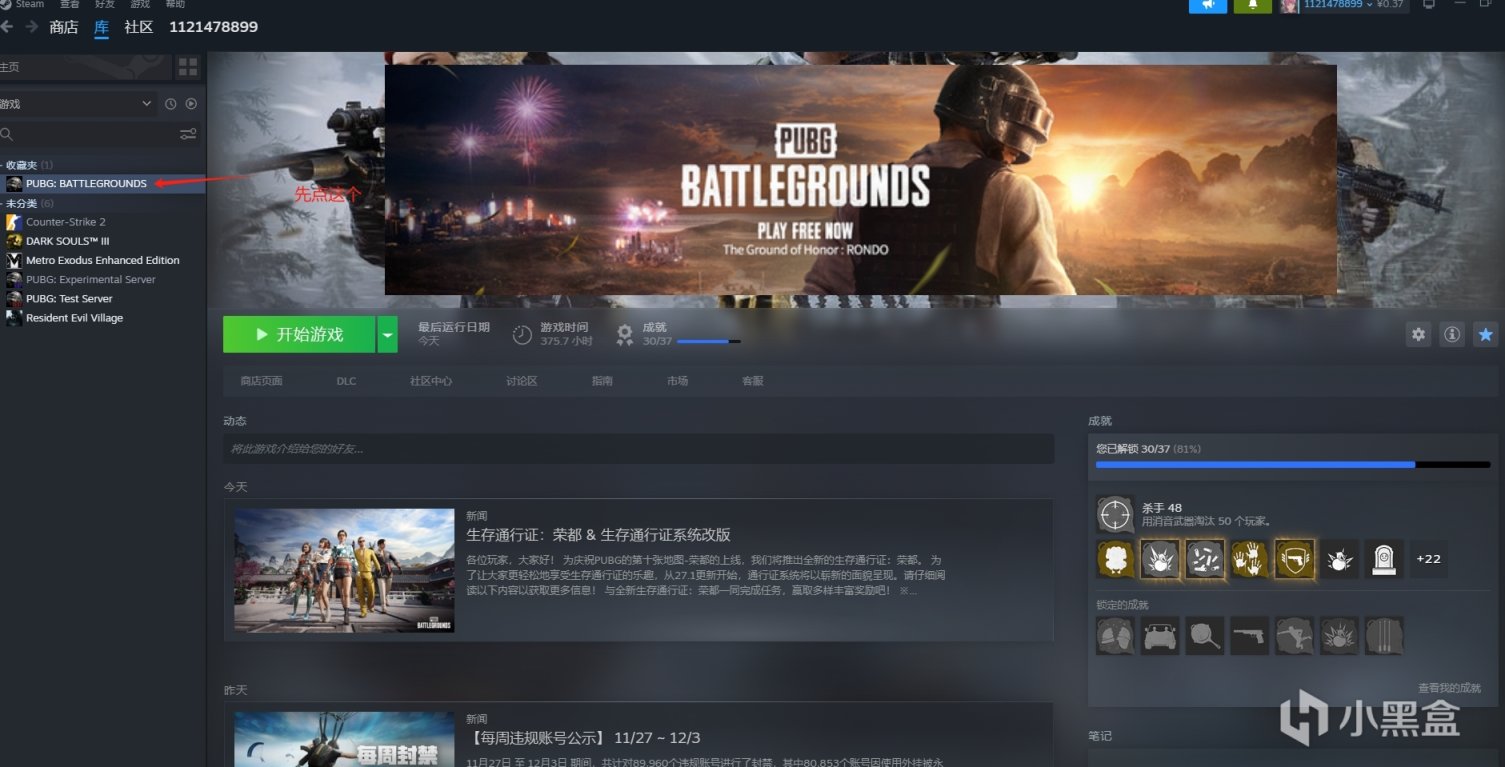This screenshot has width=1505, height=767.
Task: Open the 讨论区 link
Action: (x=522, y=381)
